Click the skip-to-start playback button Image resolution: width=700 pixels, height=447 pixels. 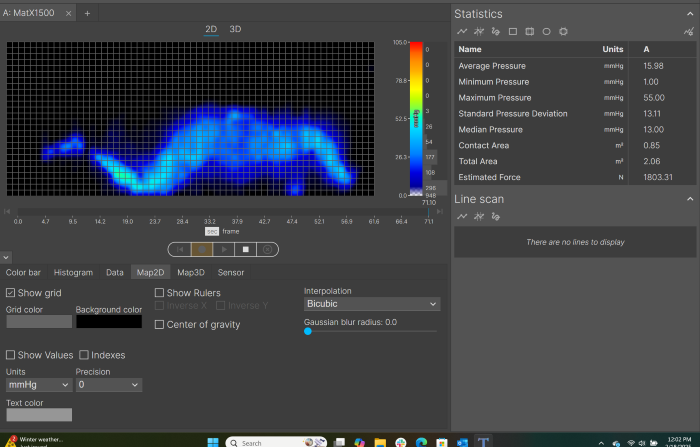coord(180,249)
